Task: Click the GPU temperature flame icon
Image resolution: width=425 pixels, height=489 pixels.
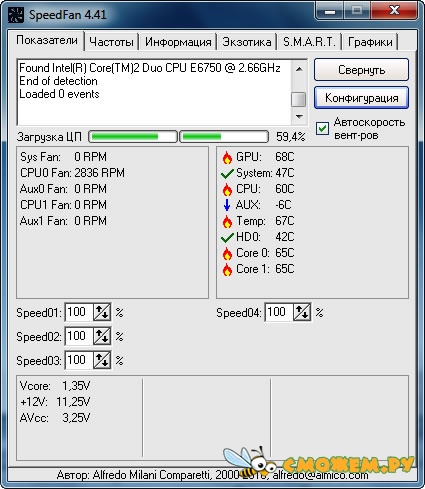Action: [x=227, y=157]
